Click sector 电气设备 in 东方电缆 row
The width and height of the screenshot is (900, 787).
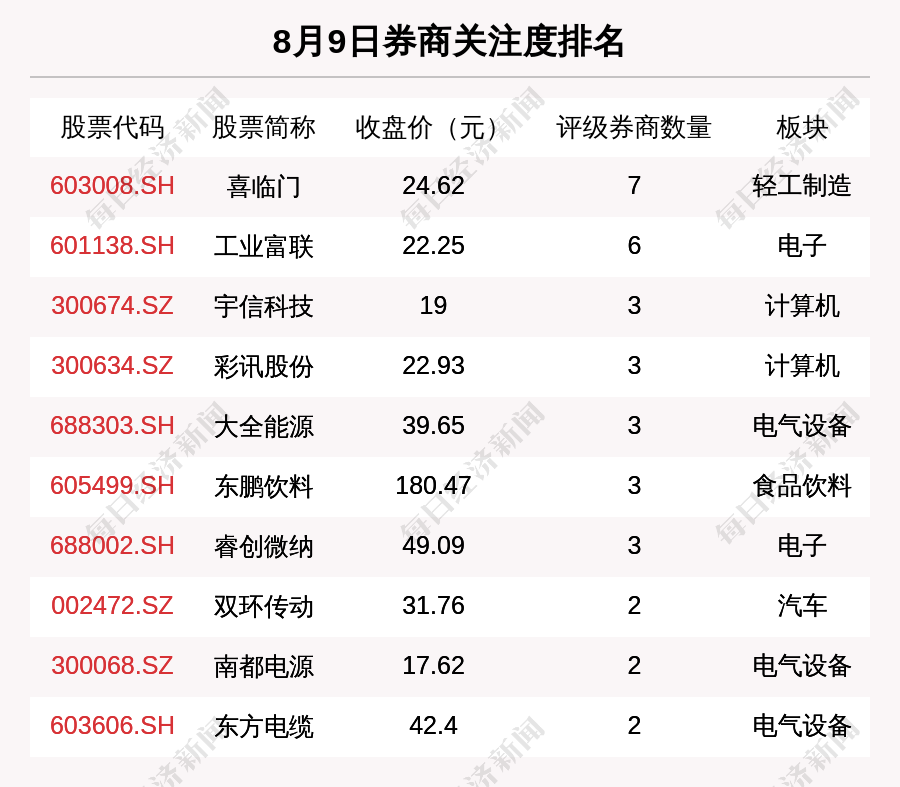click(802, 726)
